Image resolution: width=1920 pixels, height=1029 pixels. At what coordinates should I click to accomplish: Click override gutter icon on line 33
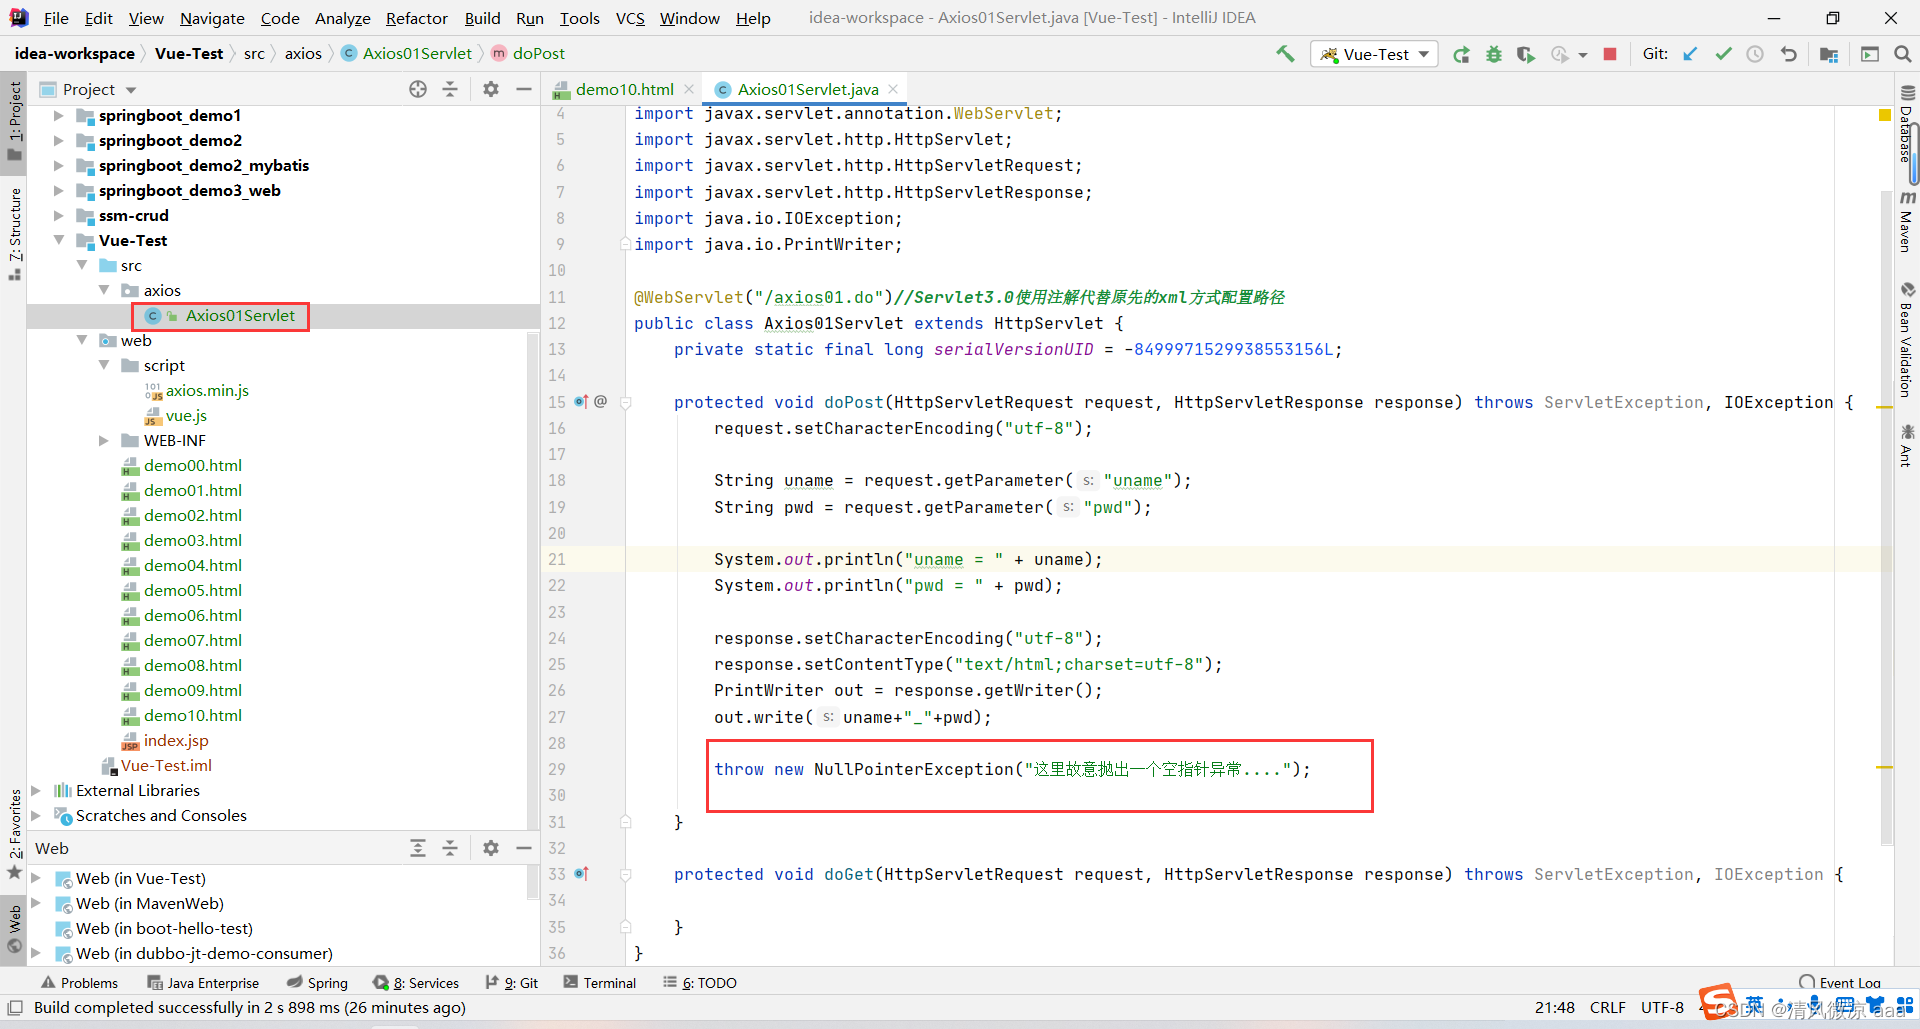pyautogui.click(x=581, y=874)
